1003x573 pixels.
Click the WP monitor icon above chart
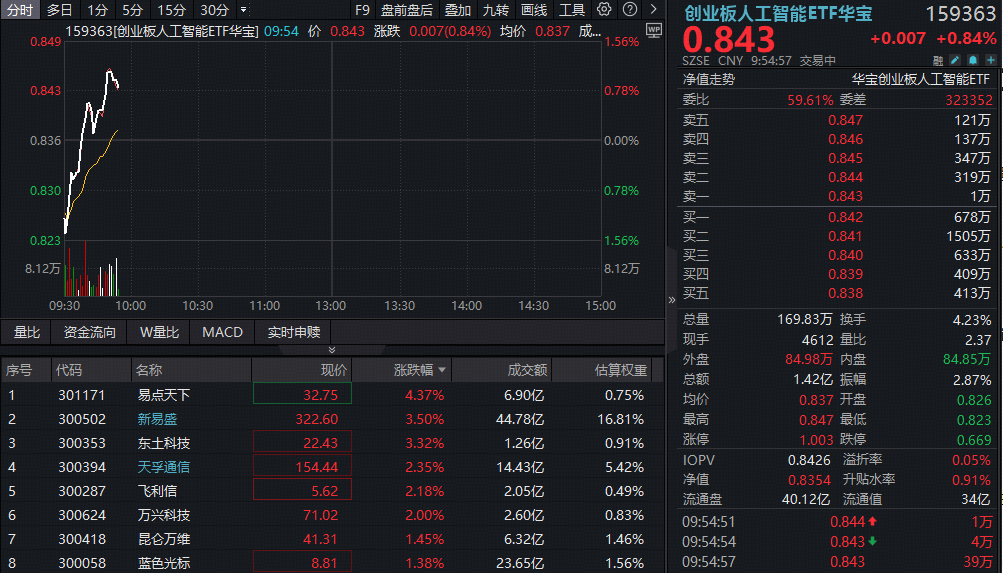[x=654, y=30]
